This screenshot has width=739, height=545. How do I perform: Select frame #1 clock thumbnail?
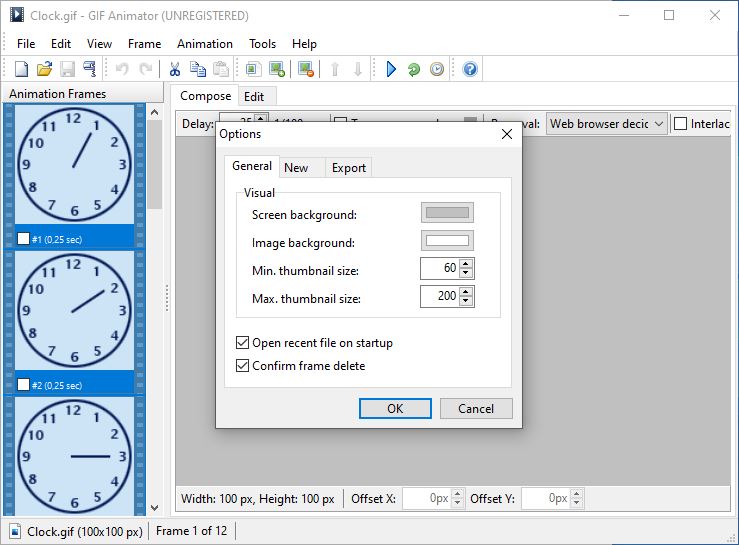click(x=74, y=164)
